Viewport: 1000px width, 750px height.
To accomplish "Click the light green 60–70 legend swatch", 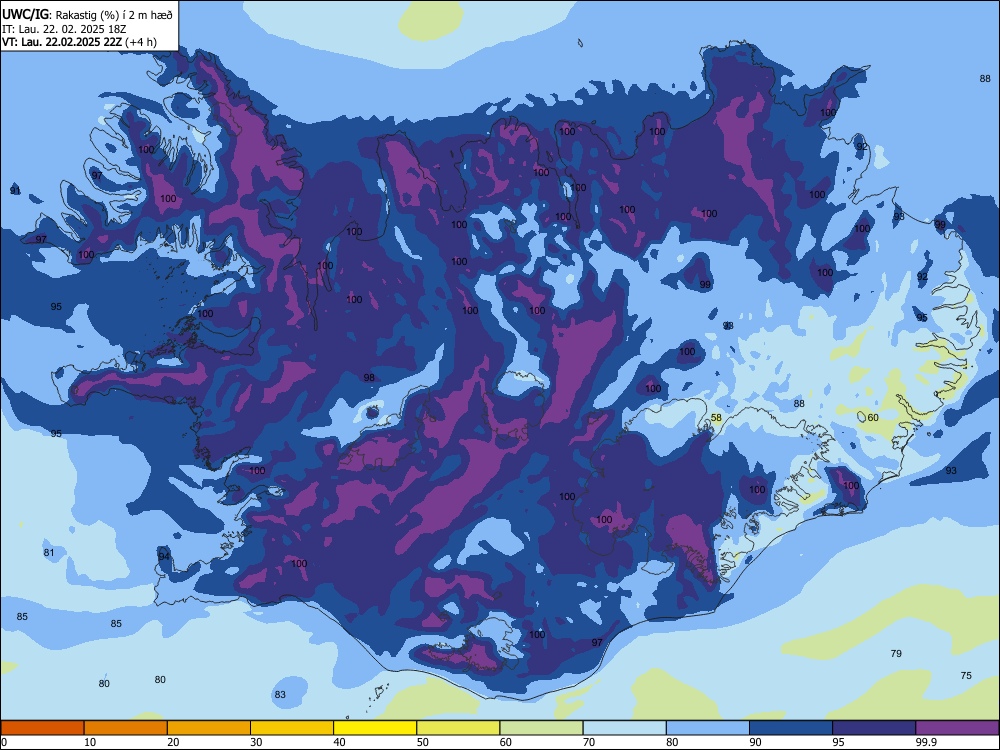I will [x=541, y=728].
